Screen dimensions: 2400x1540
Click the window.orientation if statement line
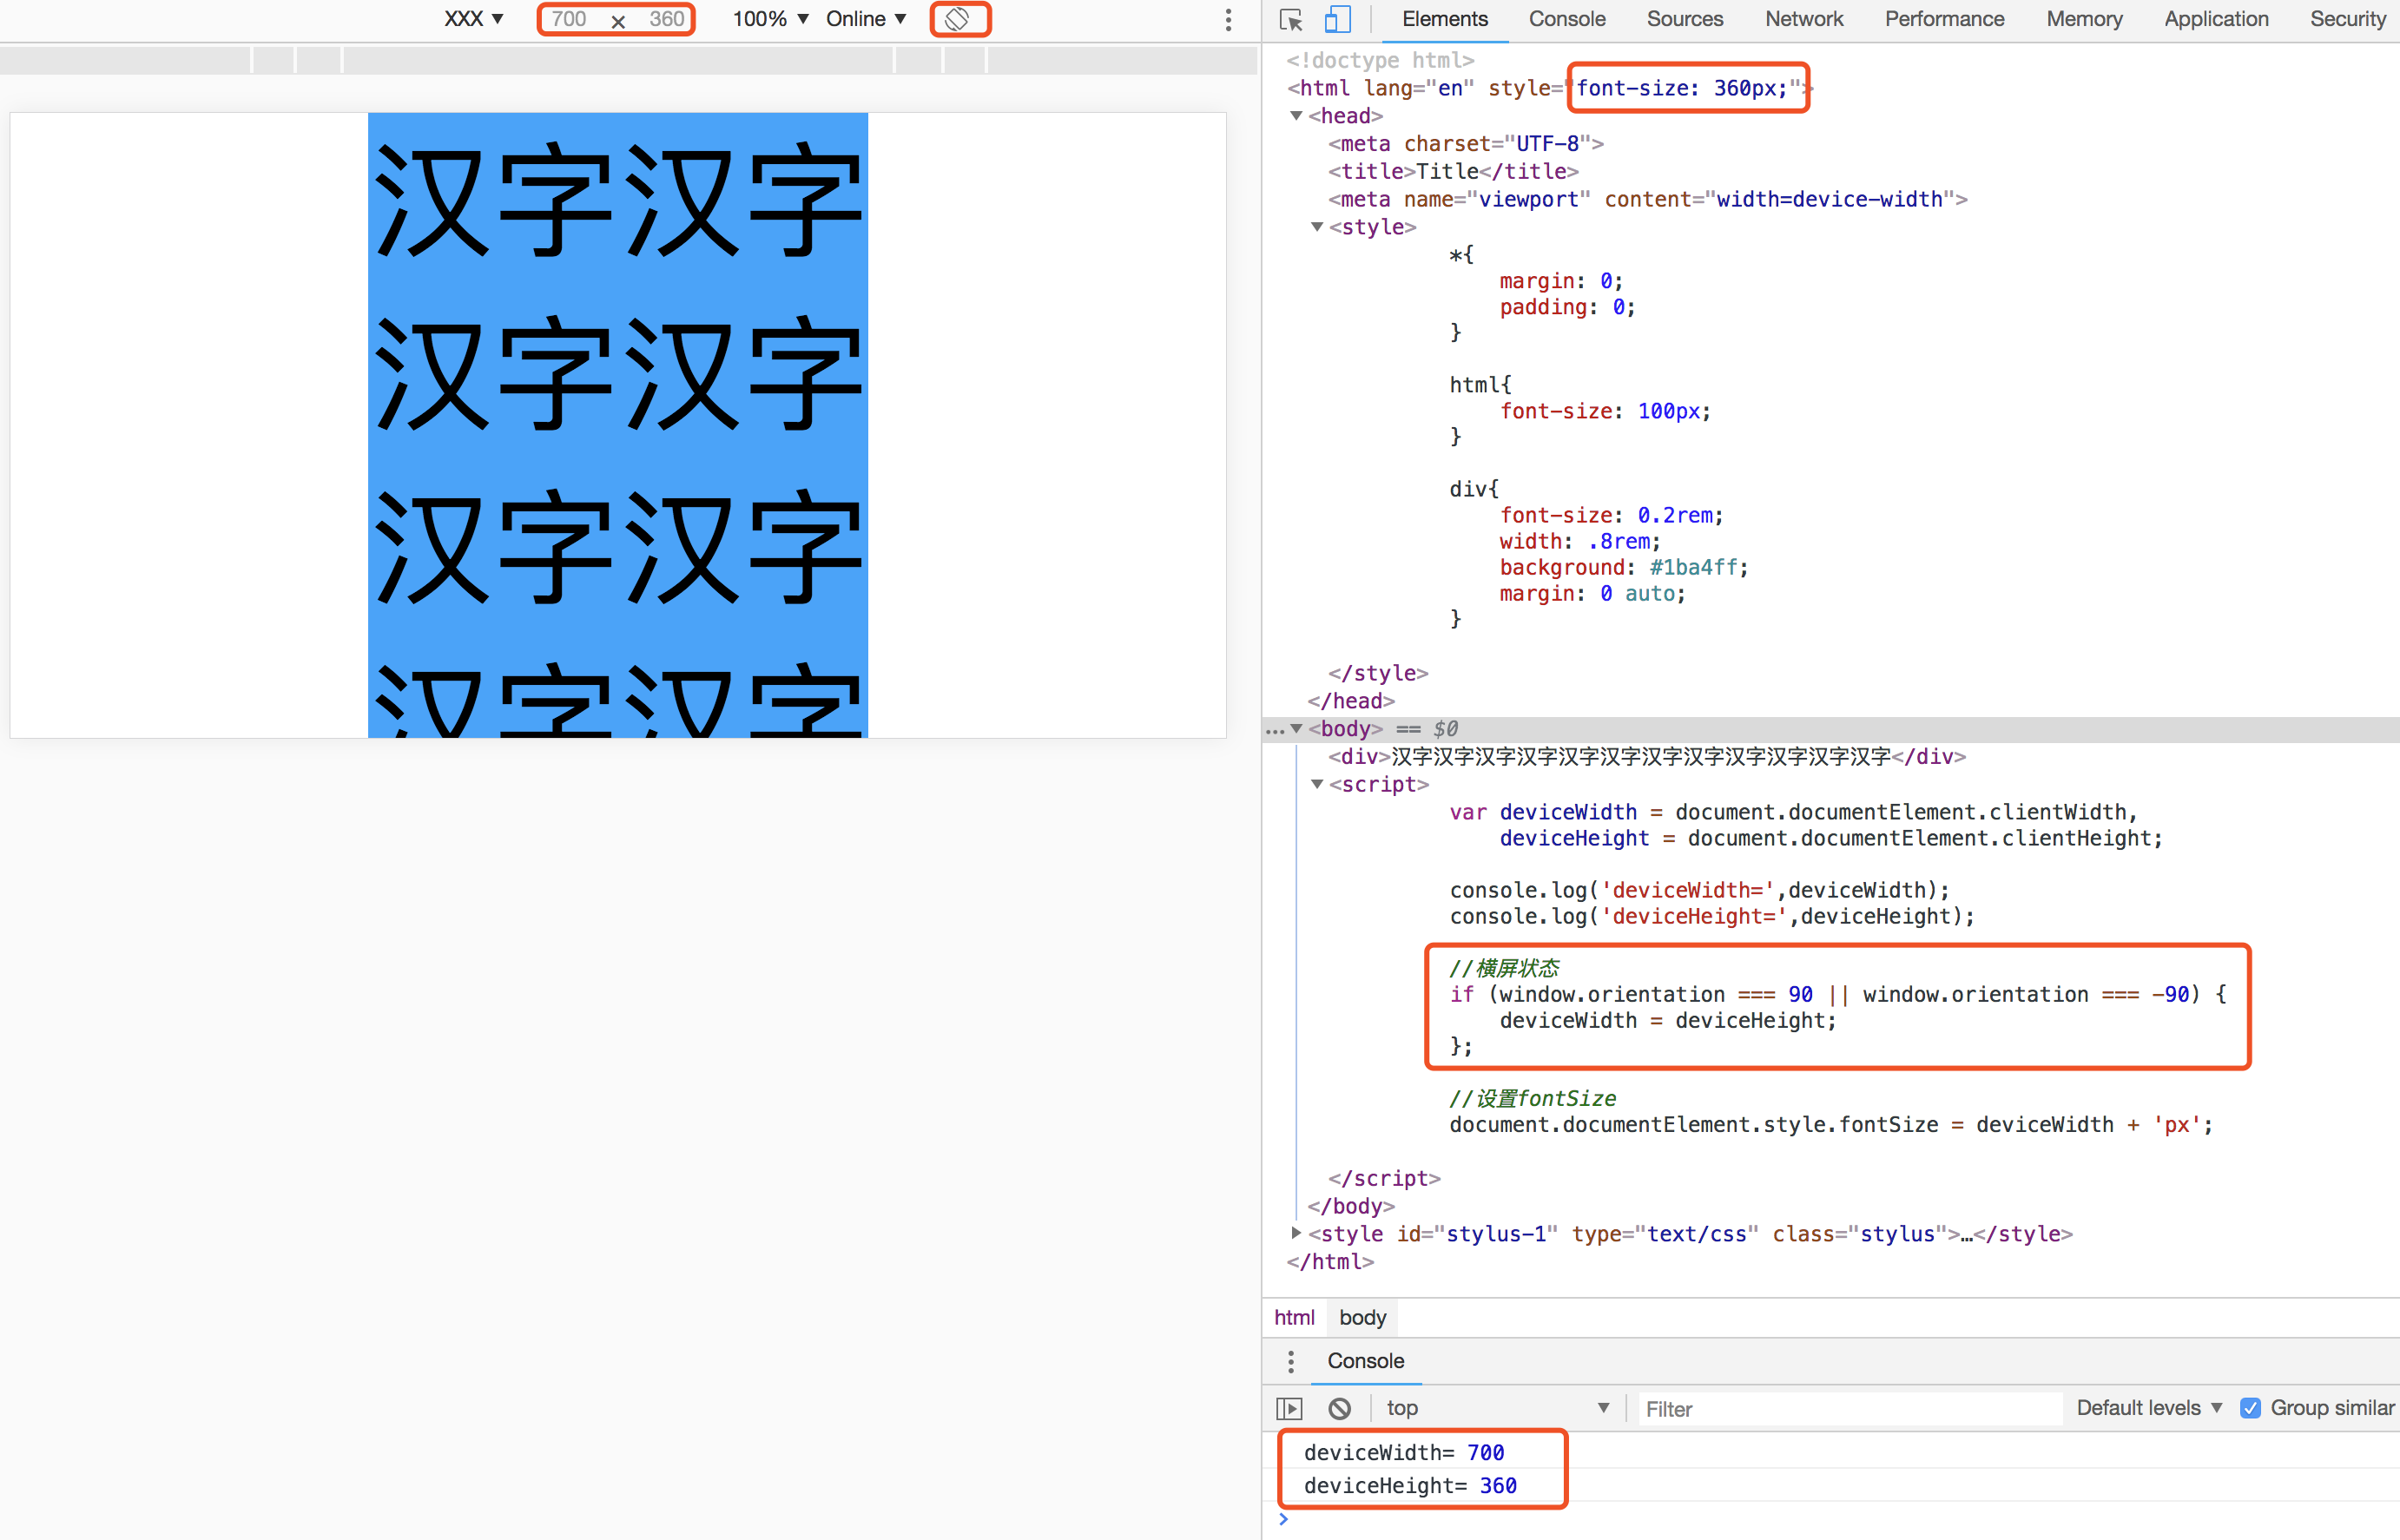coord(1838,994)
